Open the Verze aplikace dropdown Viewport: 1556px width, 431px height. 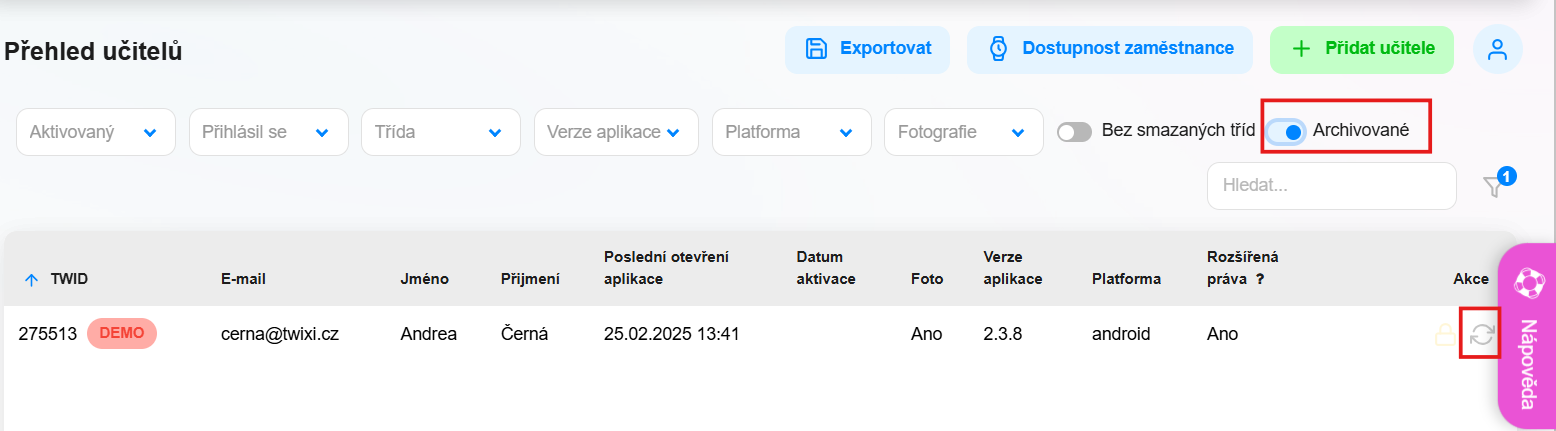(x=616, y=132)
